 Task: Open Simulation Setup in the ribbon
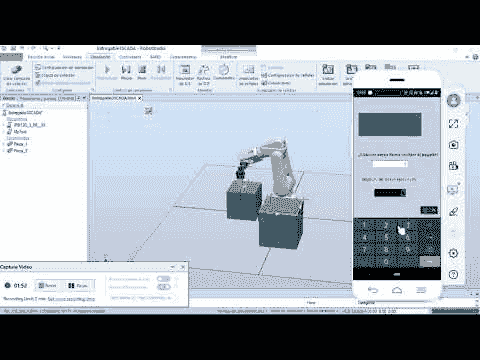point(65,67)
